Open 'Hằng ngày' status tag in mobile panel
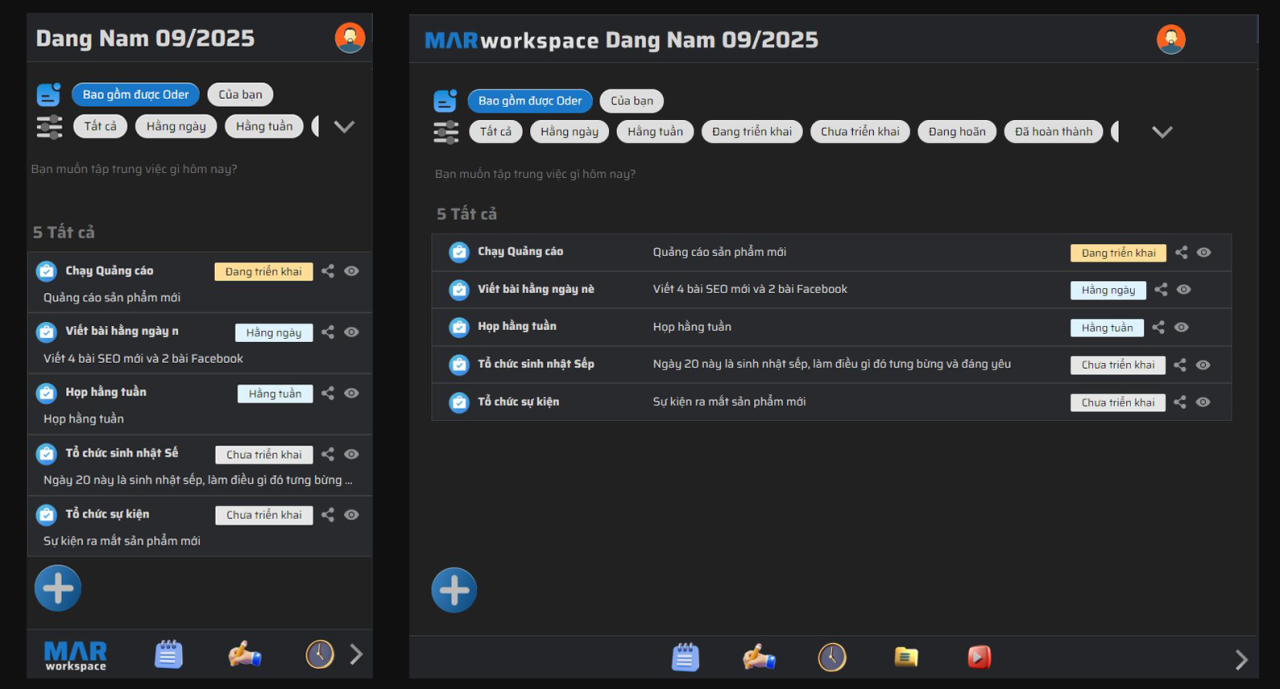This screenshot has height=689, width=1280. tap(274, 333)
